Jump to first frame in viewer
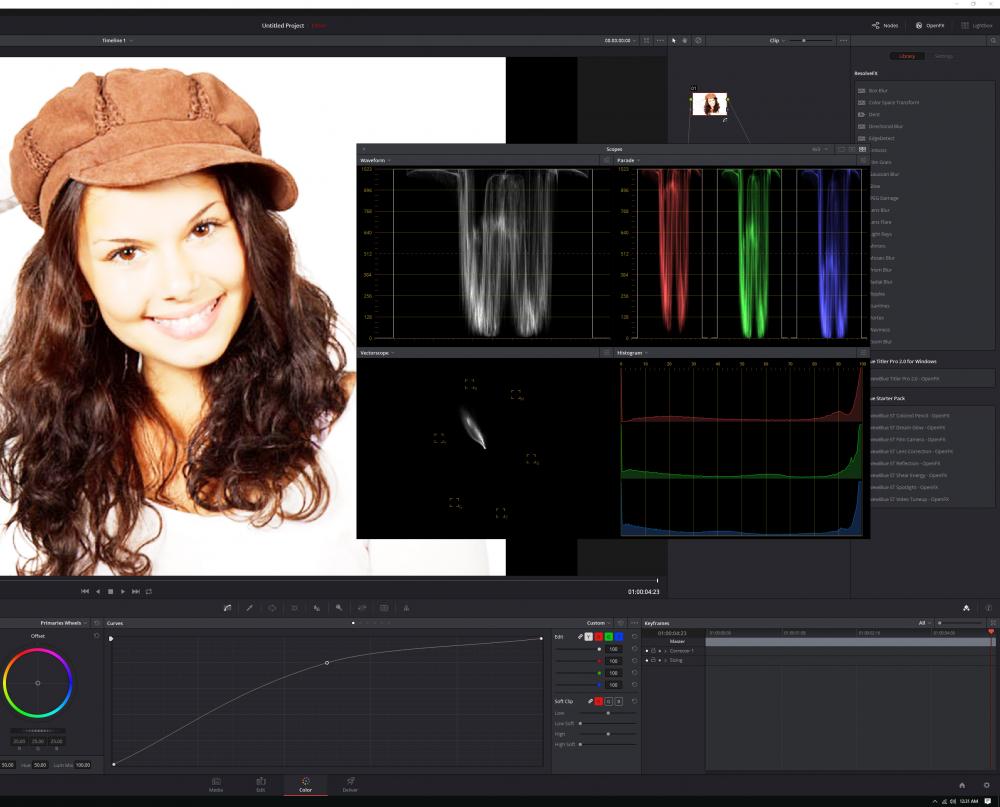 pyautogui.click(x=85, y=591)
